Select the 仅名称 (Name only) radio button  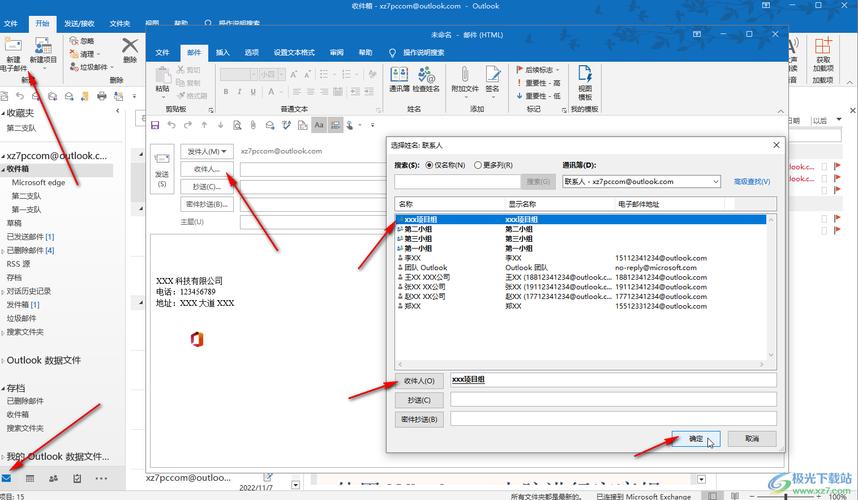[430, 165]
